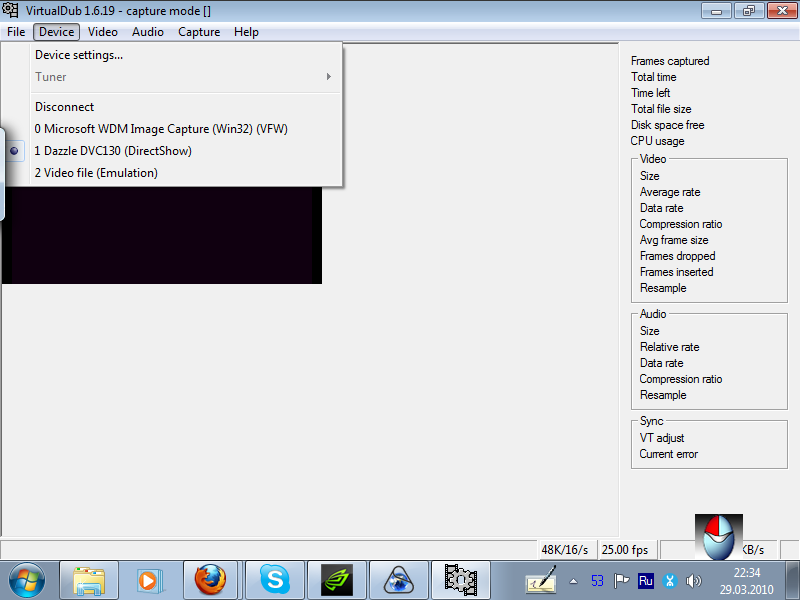Viewport: 800px width, 600px height.
Task: Open the Ru language selector
Action: pyautogui.click(x=646, y=580)
